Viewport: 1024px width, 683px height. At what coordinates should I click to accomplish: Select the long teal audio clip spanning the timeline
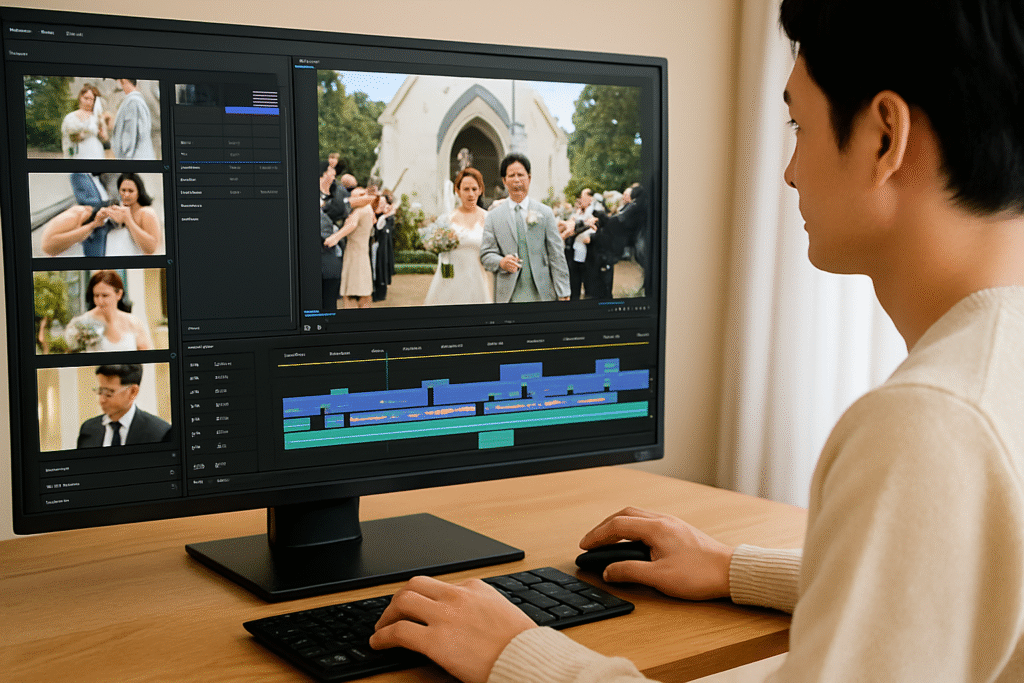pos(466,428)
